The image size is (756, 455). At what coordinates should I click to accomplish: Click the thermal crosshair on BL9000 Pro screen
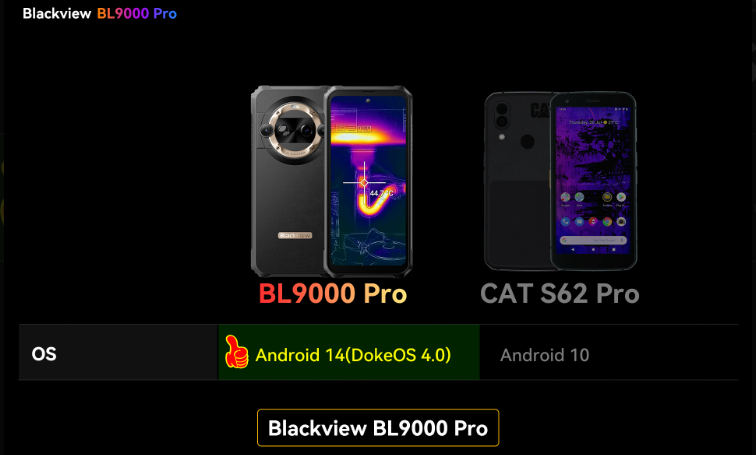364,183
